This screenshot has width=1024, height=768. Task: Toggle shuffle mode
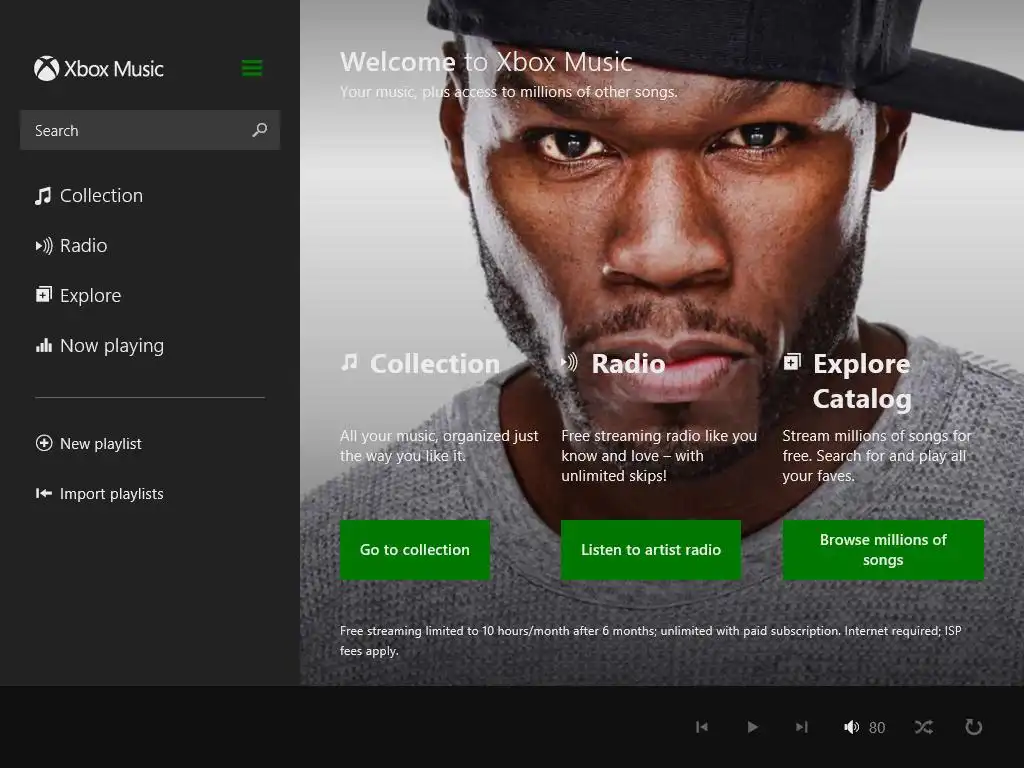(923, 727)
